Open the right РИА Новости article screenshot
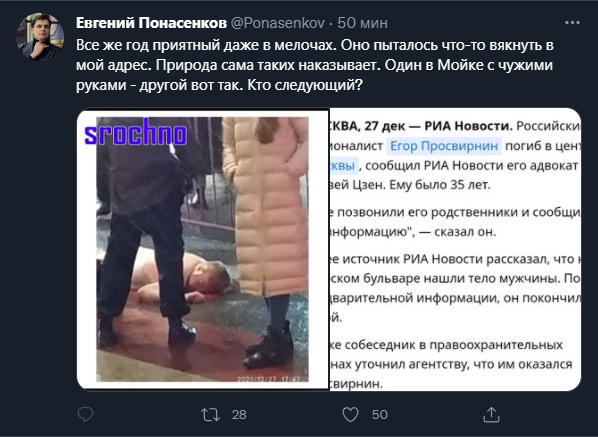 [455, 249]
